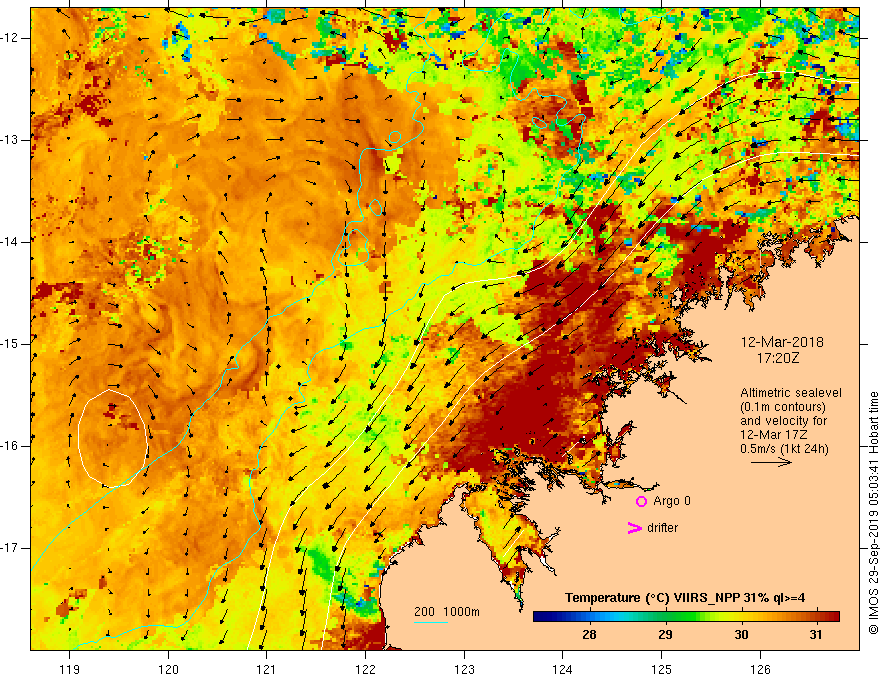
Task: Click the colorbar value 28
Action: pos(589,635)
